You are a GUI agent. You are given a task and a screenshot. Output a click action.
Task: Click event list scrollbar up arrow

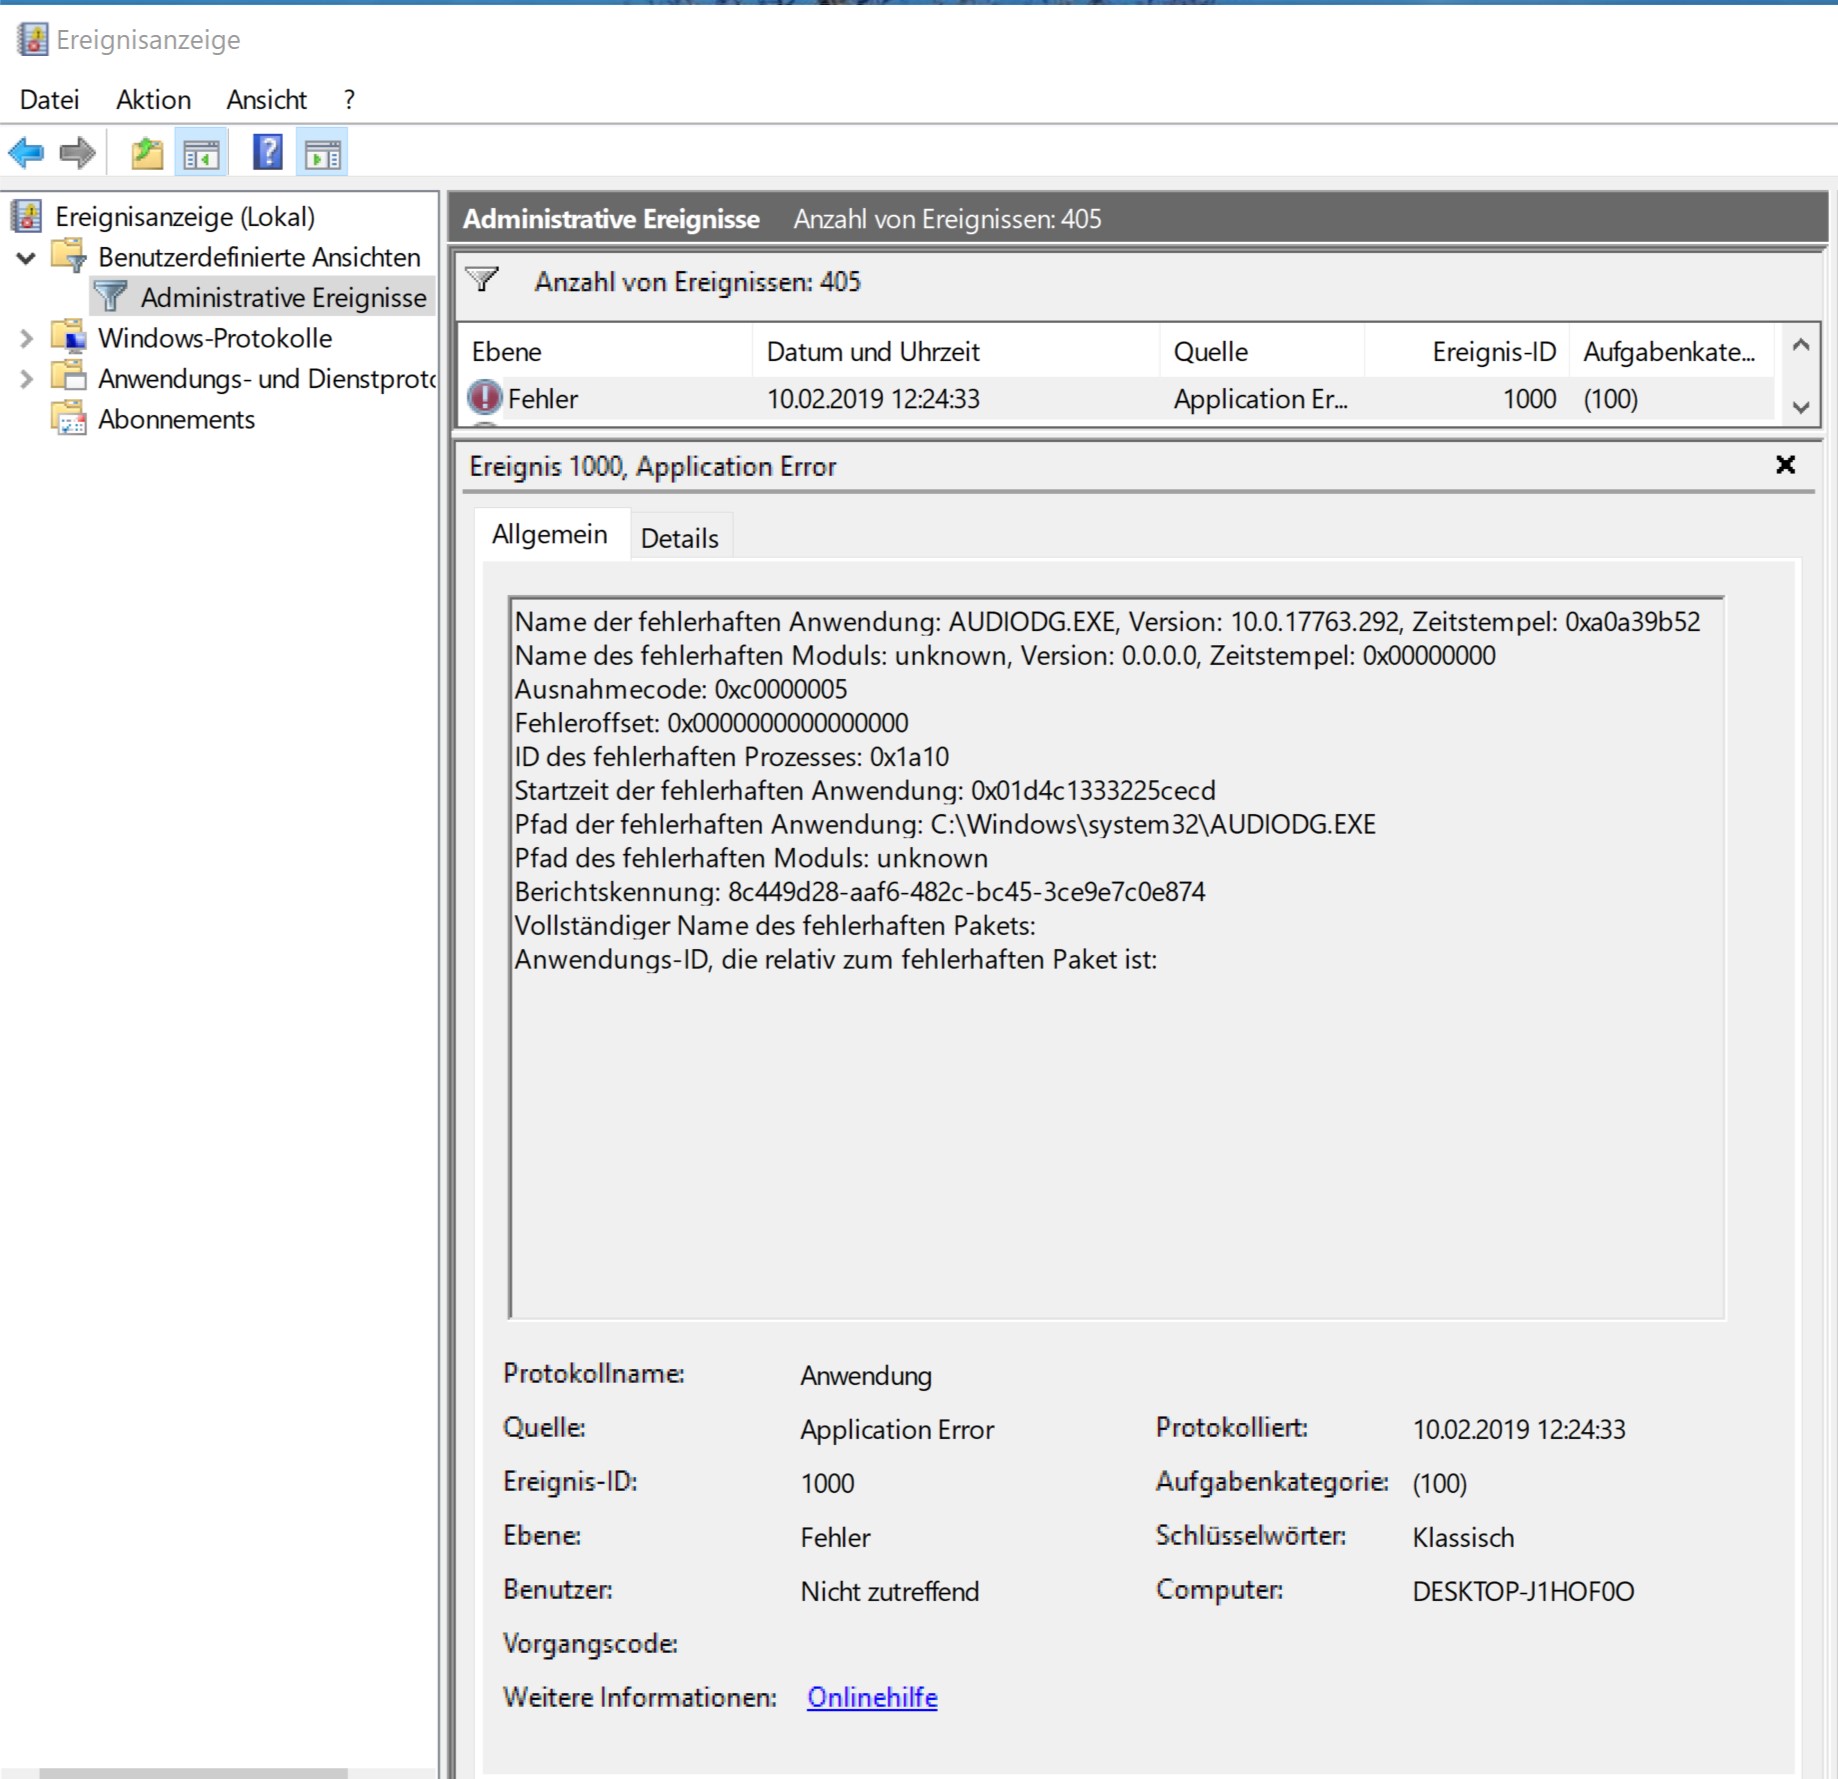(x=1801, y=345)
